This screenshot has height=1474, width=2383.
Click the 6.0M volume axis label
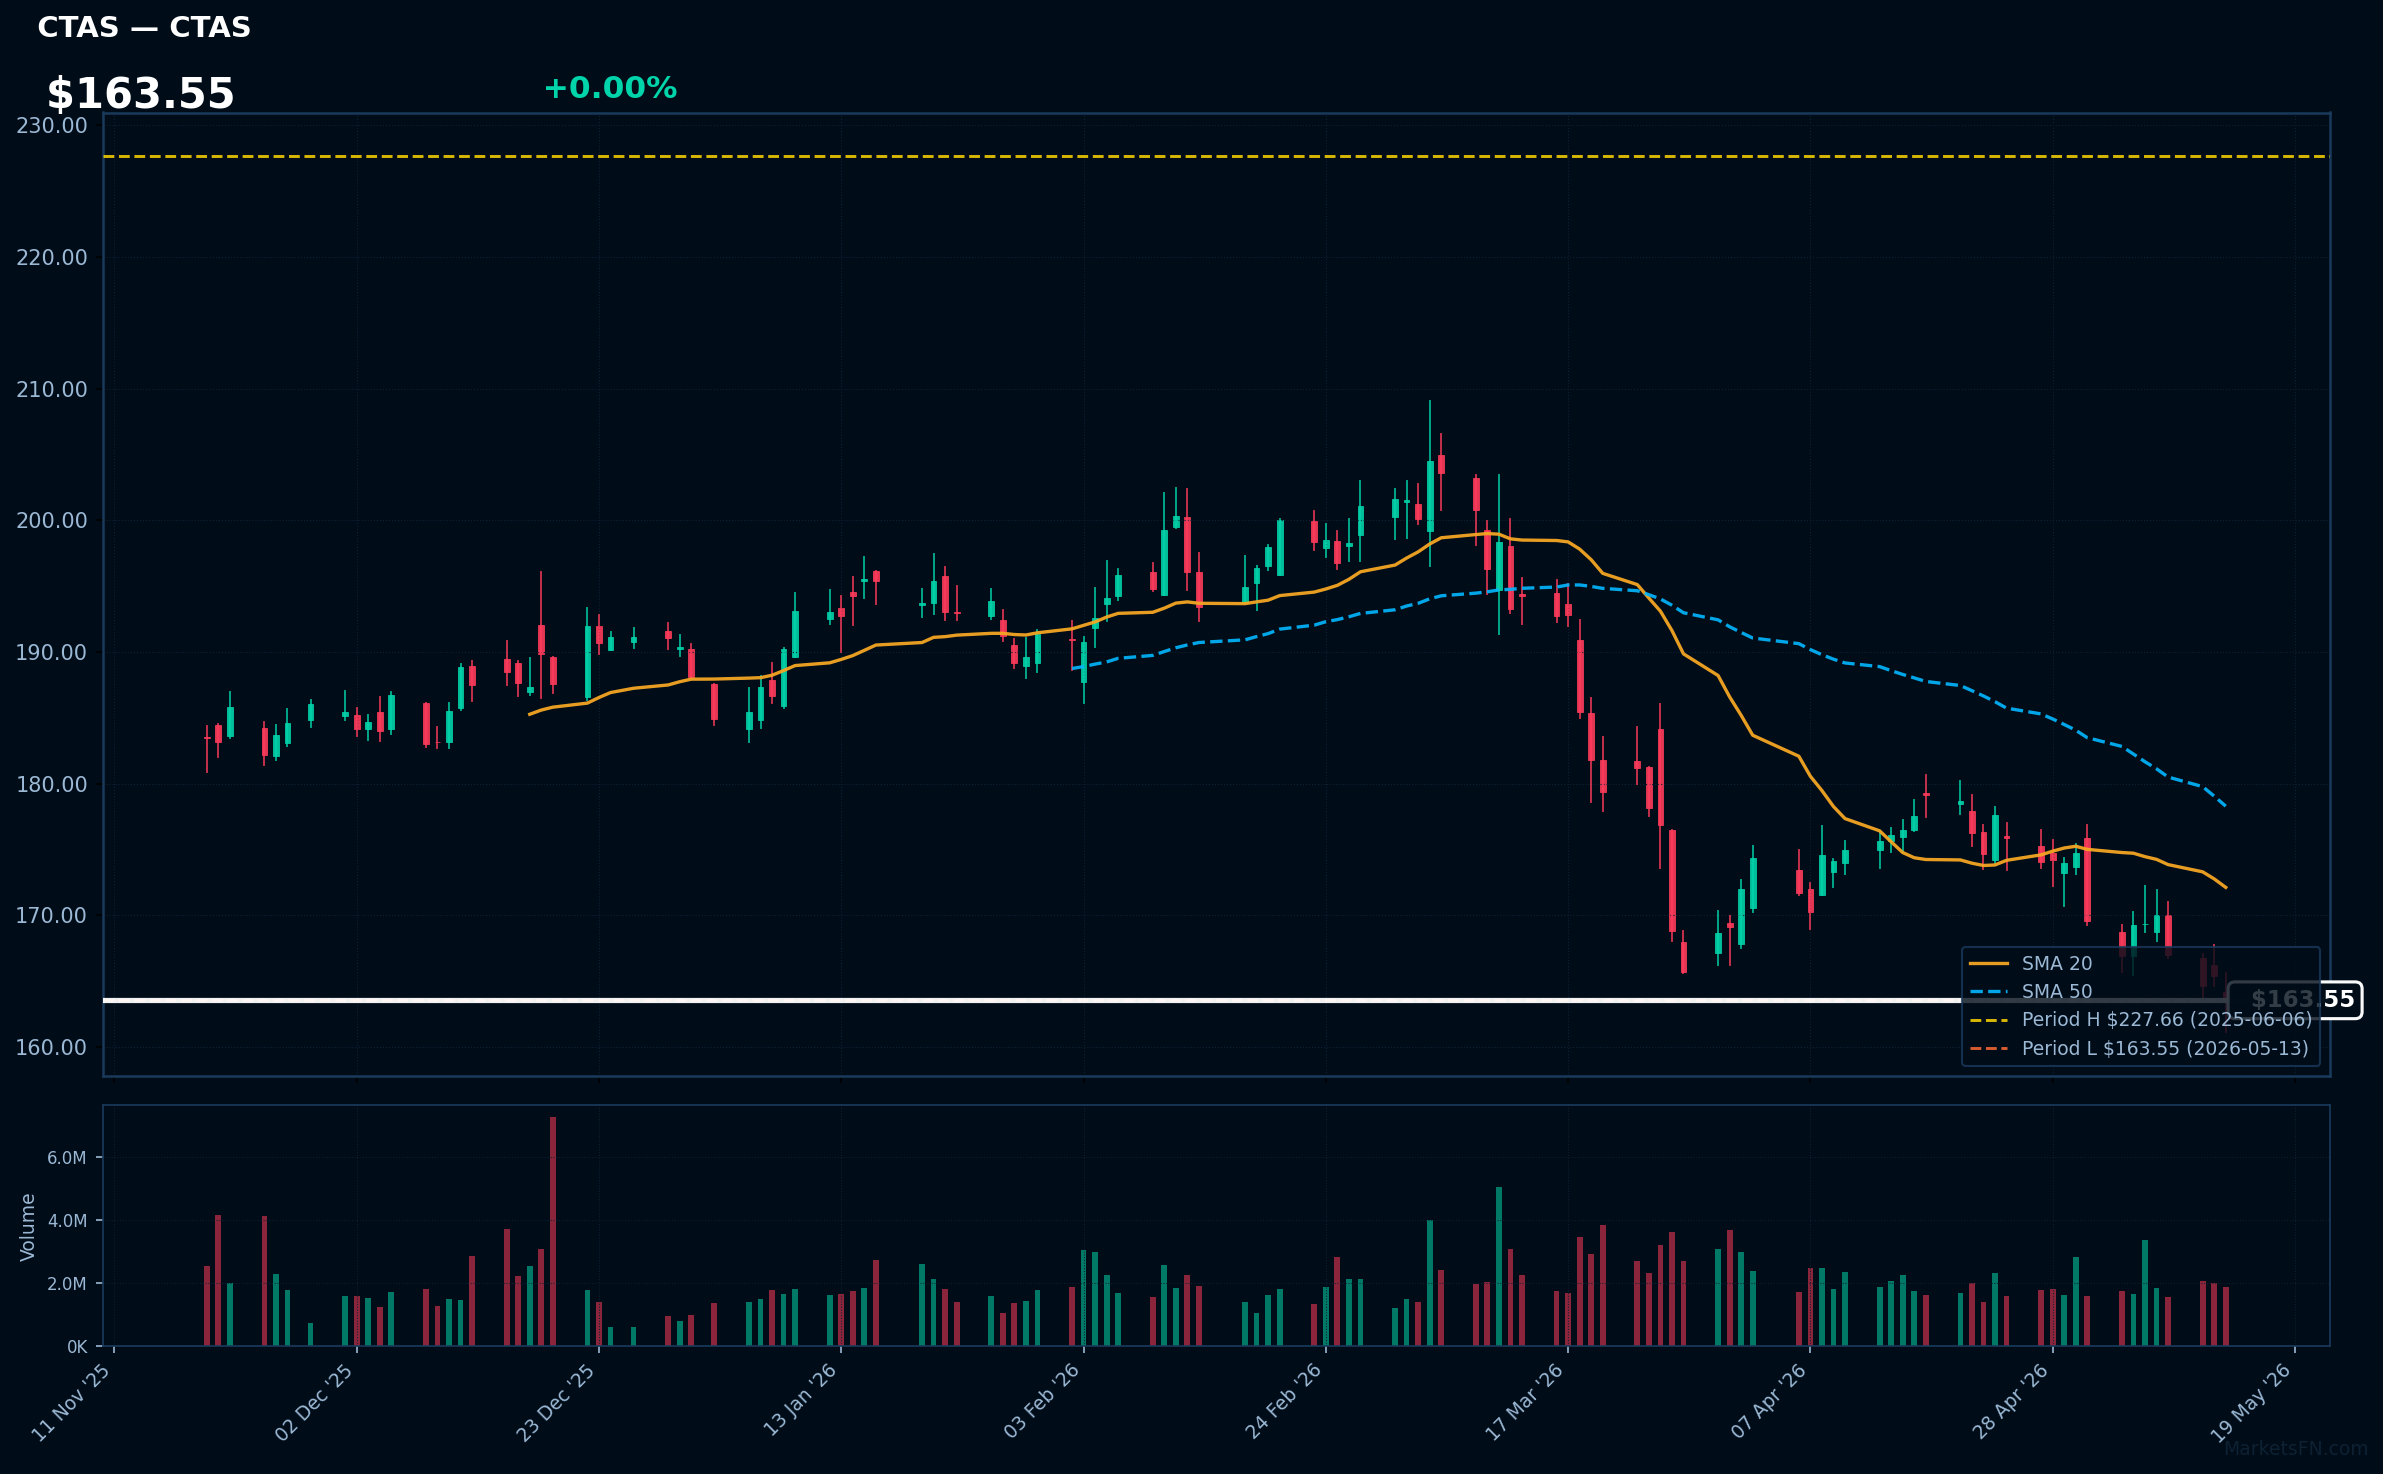[x=67, y=1158]
